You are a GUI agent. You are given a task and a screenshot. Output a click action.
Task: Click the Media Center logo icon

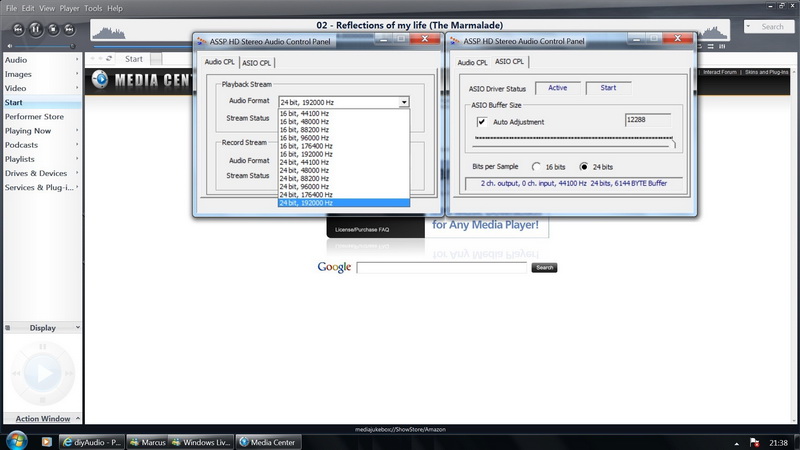click(x=100, y=80)
